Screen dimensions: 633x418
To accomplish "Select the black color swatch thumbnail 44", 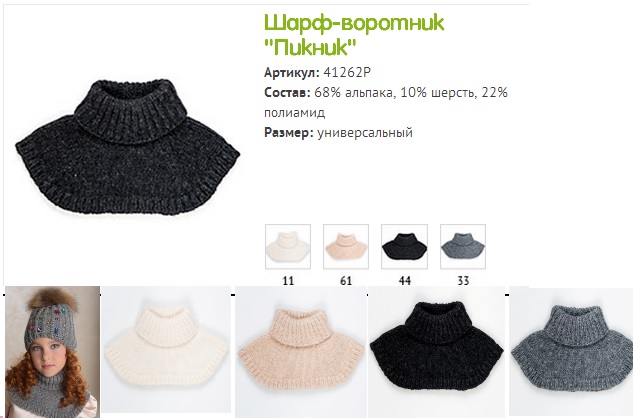I will pos(404,247).
